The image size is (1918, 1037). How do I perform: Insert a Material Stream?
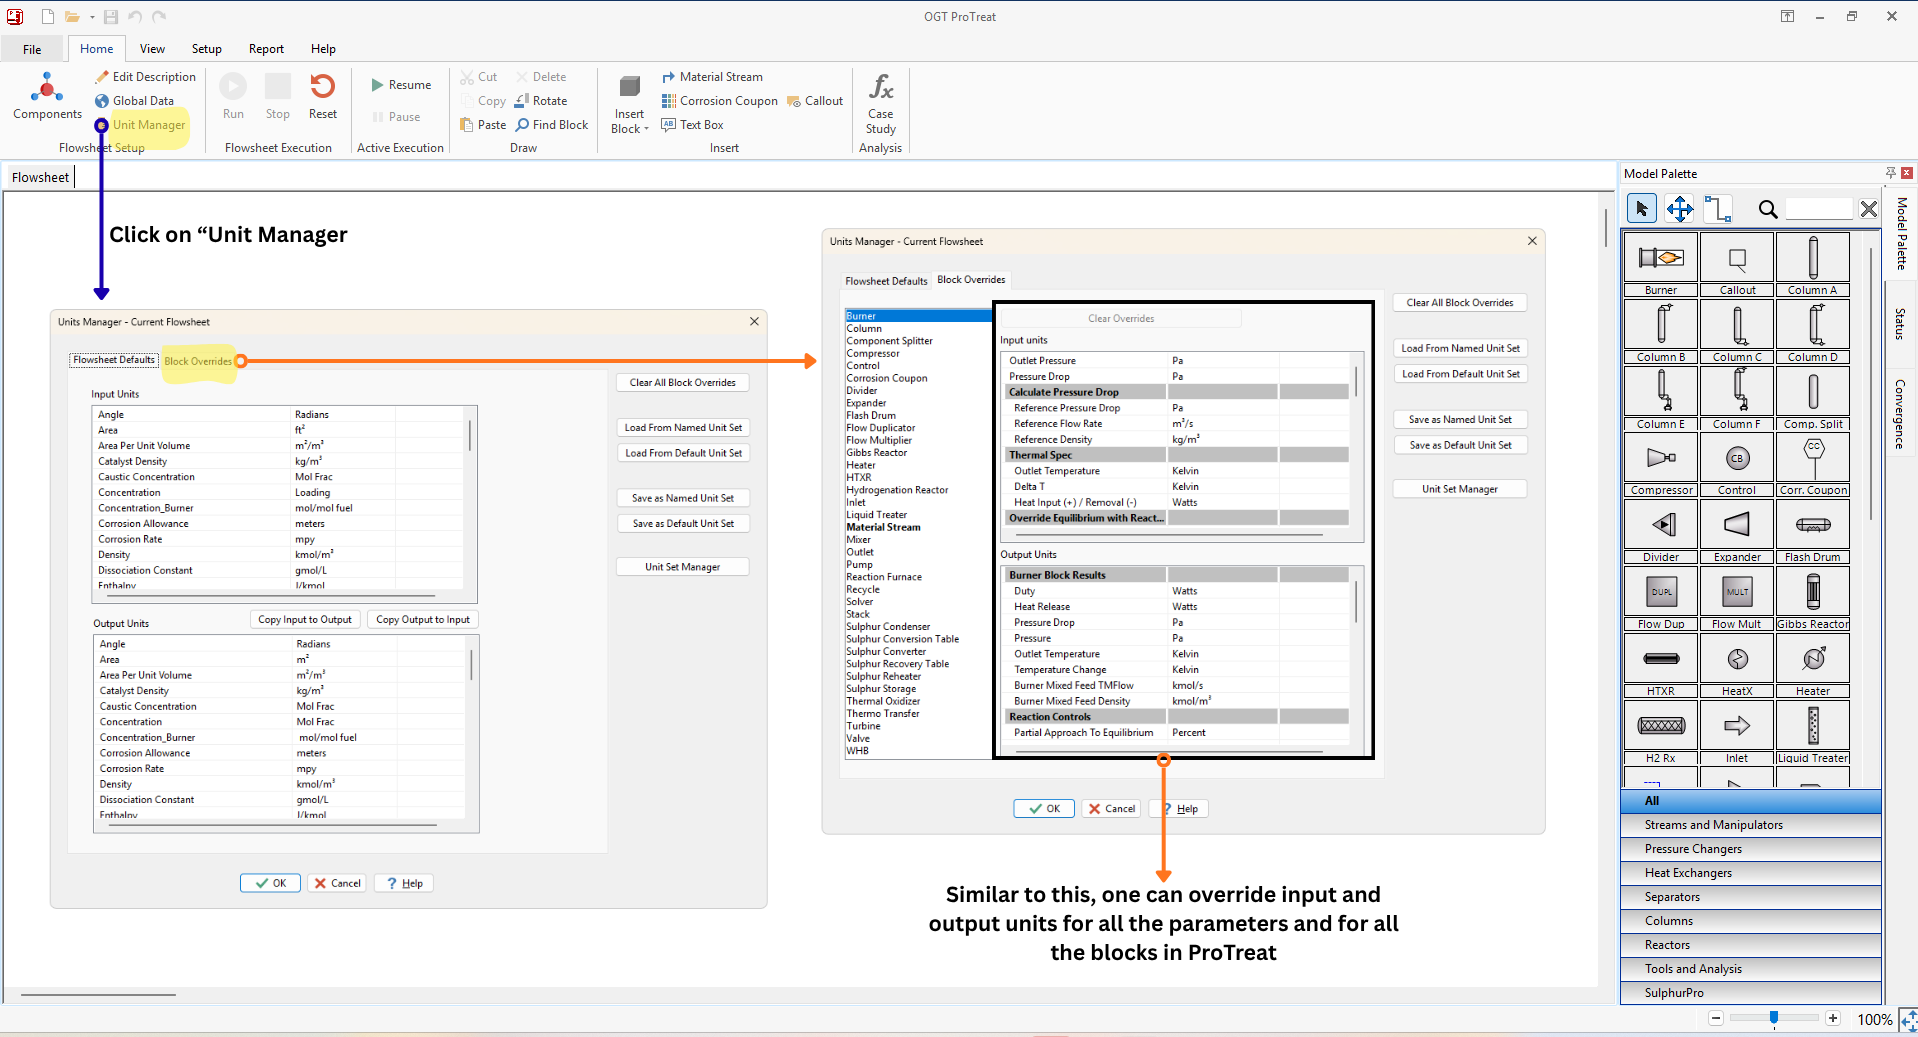(712, 77)
